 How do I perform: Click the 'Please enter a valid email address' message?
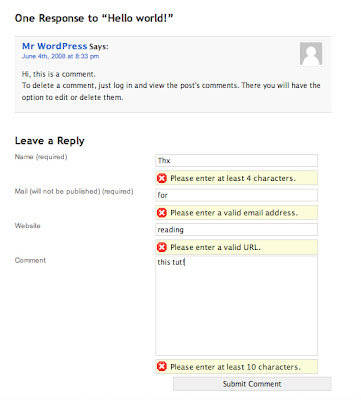[x=234, y=213]
